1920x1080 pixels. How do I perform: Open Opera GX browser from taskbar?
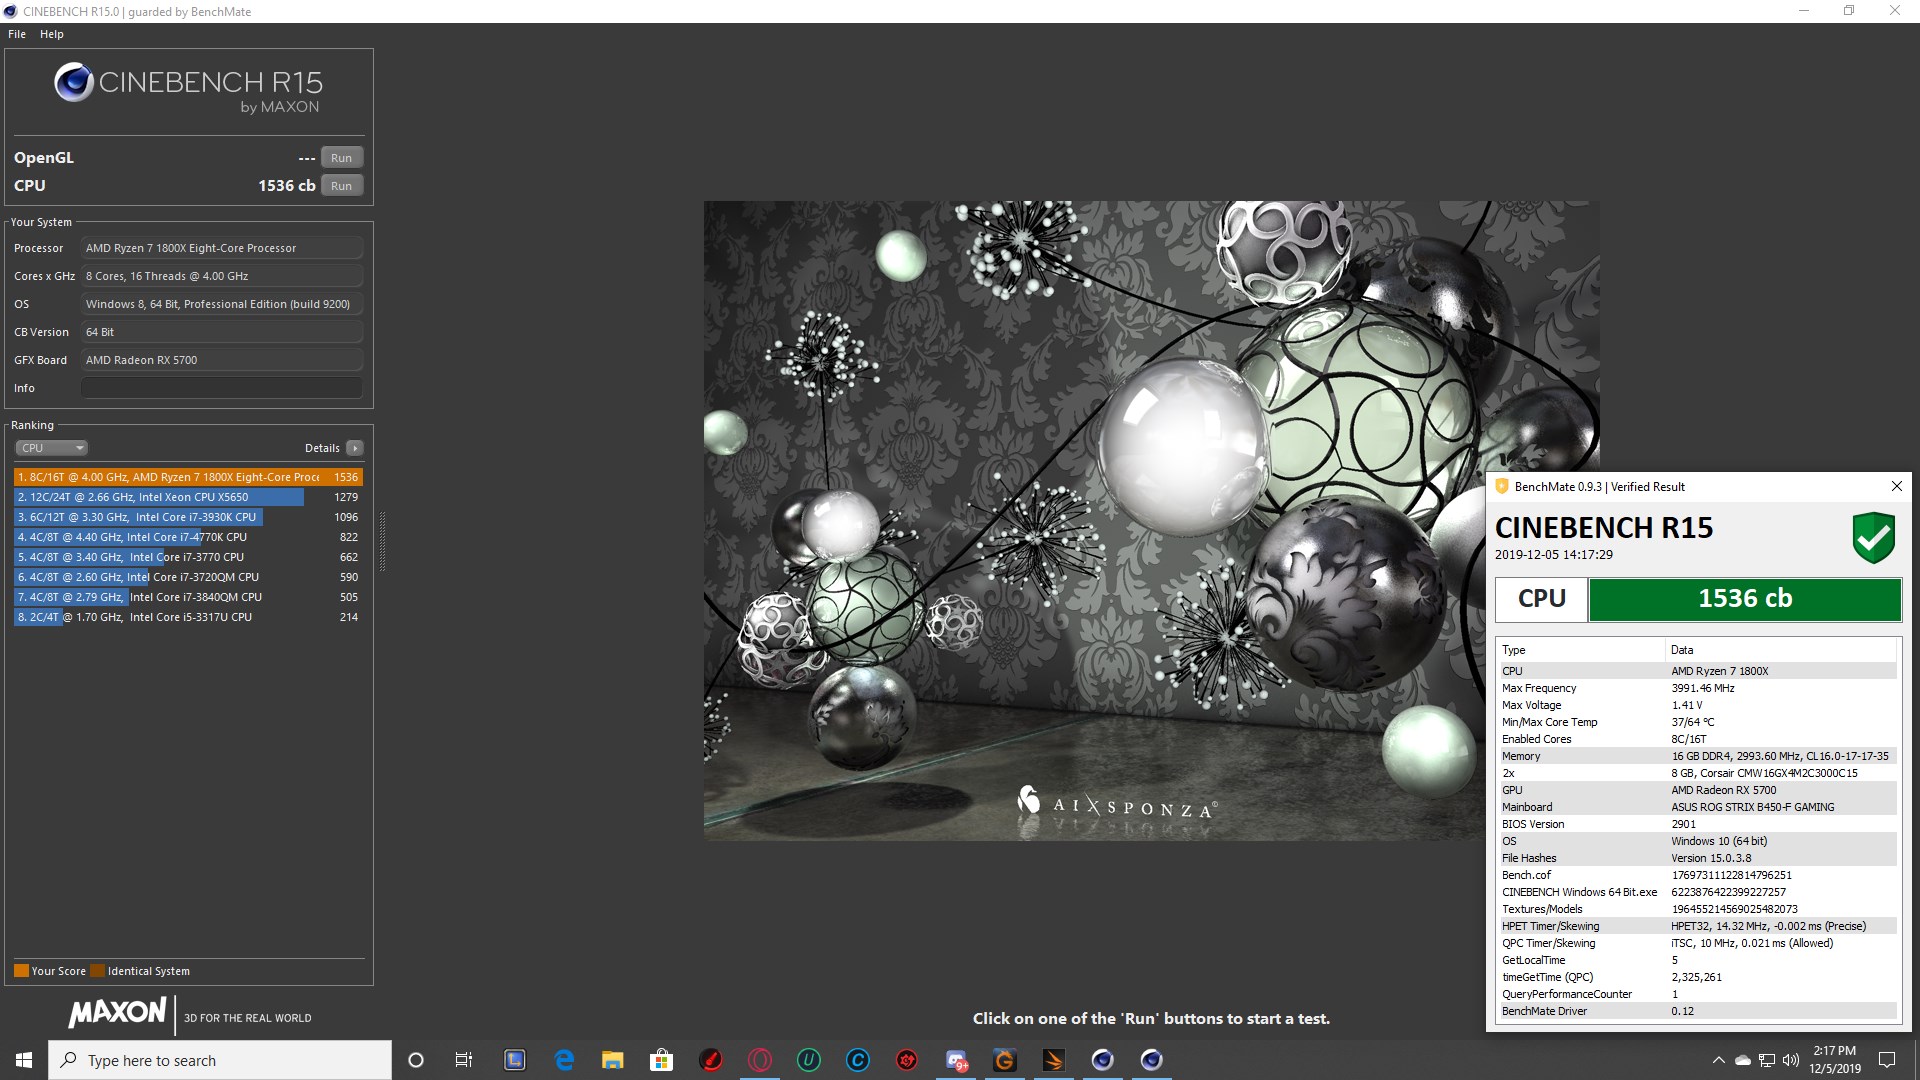(760, 1060)
